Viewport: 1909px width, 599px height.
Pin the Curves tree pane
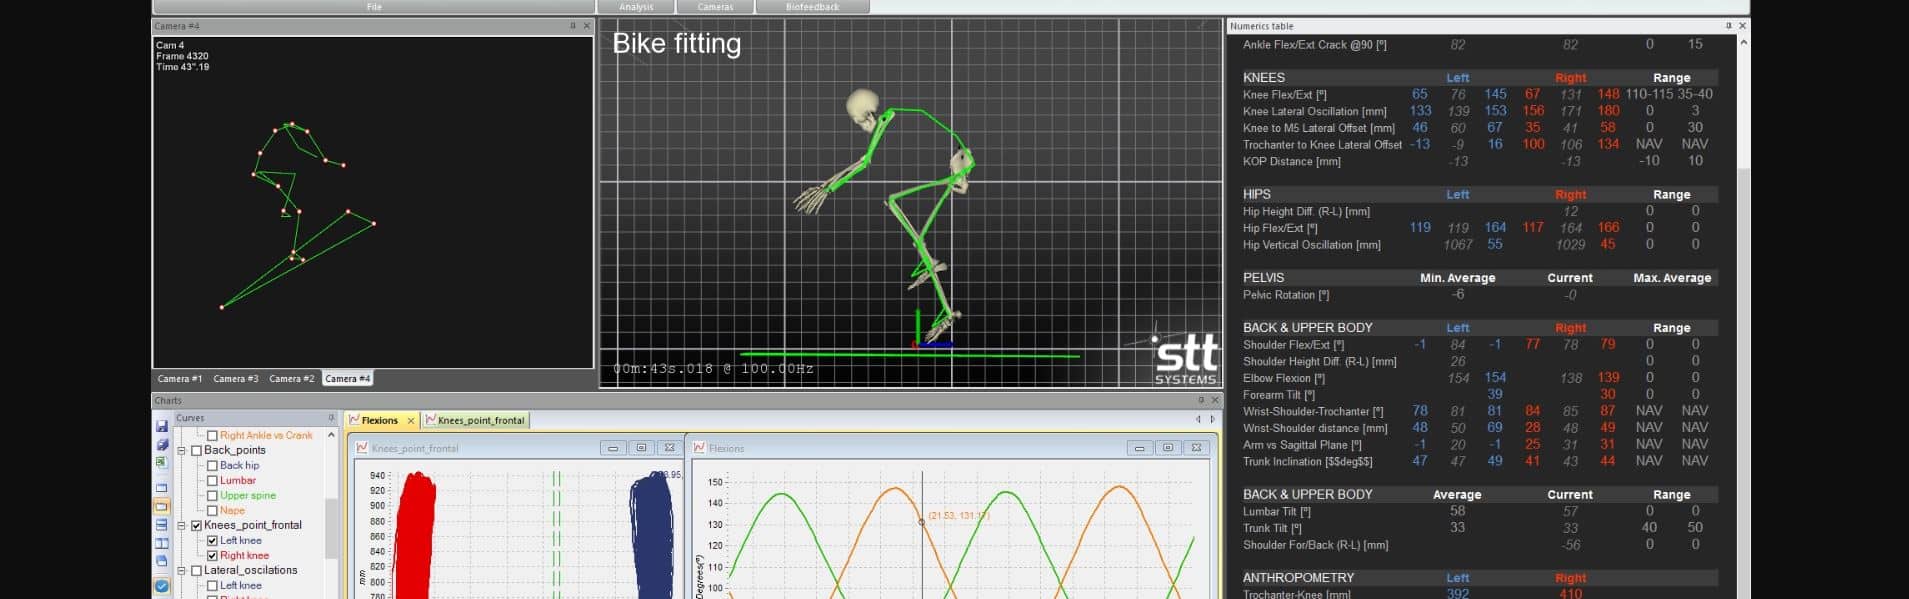pyautogui.click(x=331, y=418)
